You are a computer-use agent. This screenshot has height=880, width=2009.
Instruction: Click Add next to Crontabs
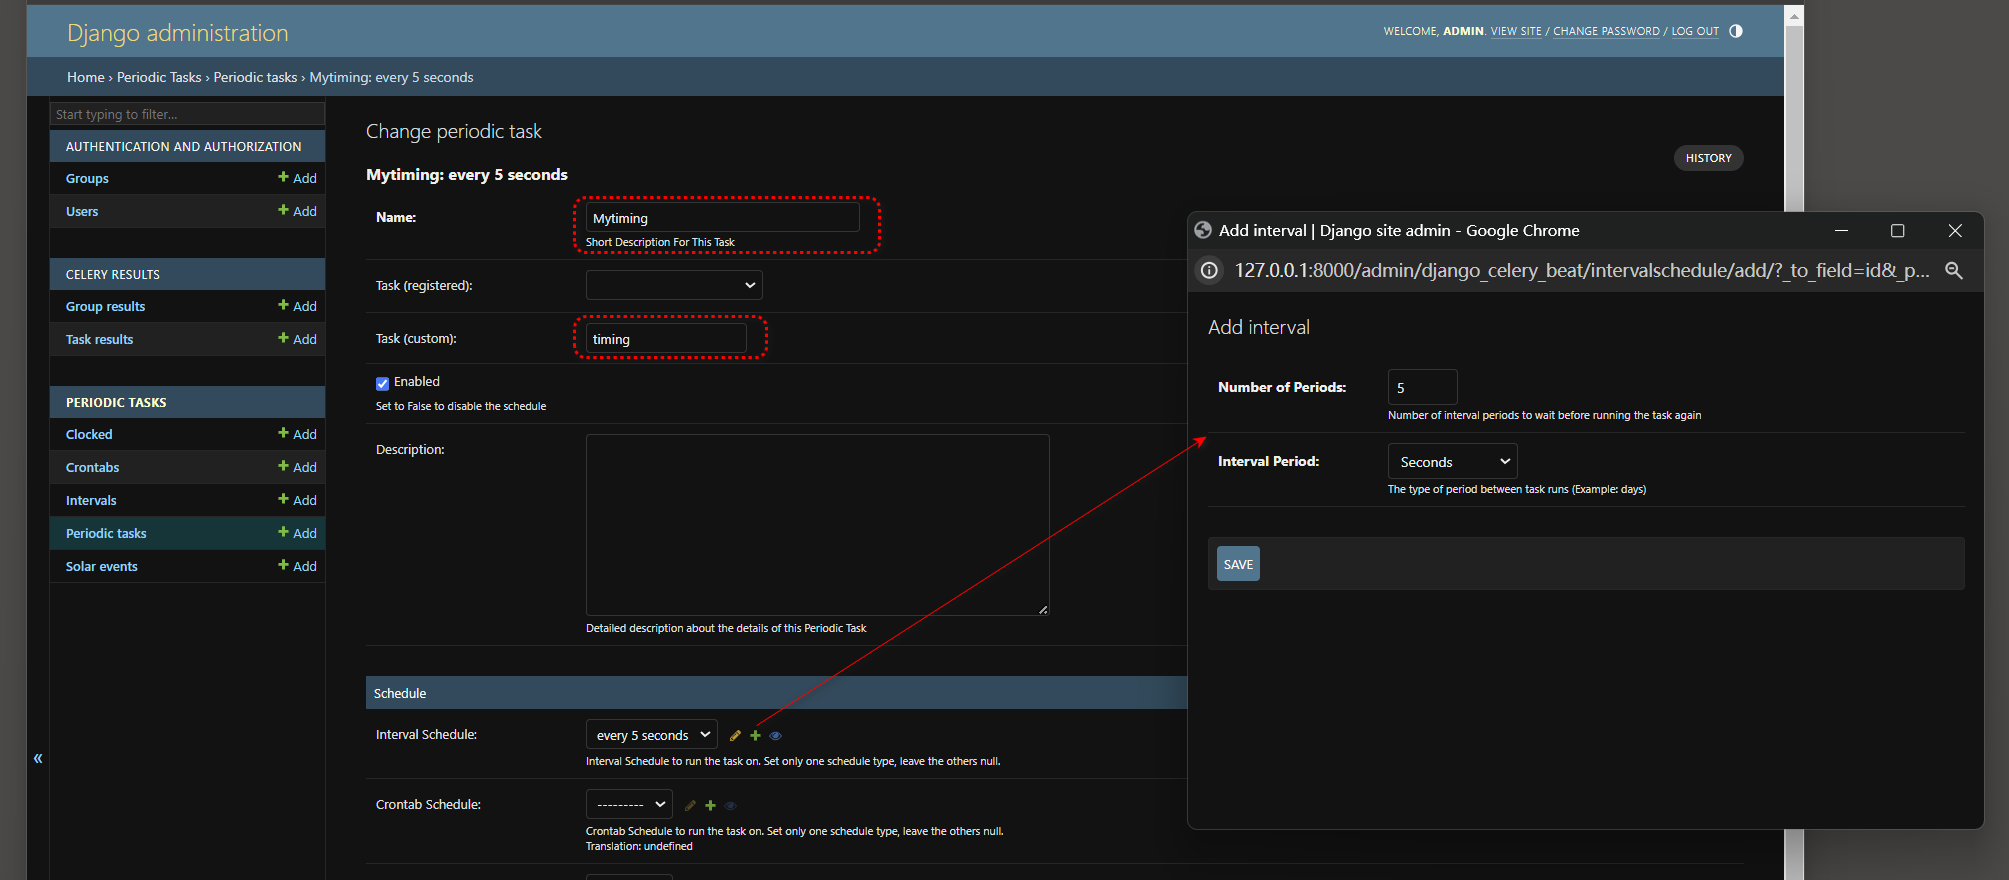pos(297,467)
